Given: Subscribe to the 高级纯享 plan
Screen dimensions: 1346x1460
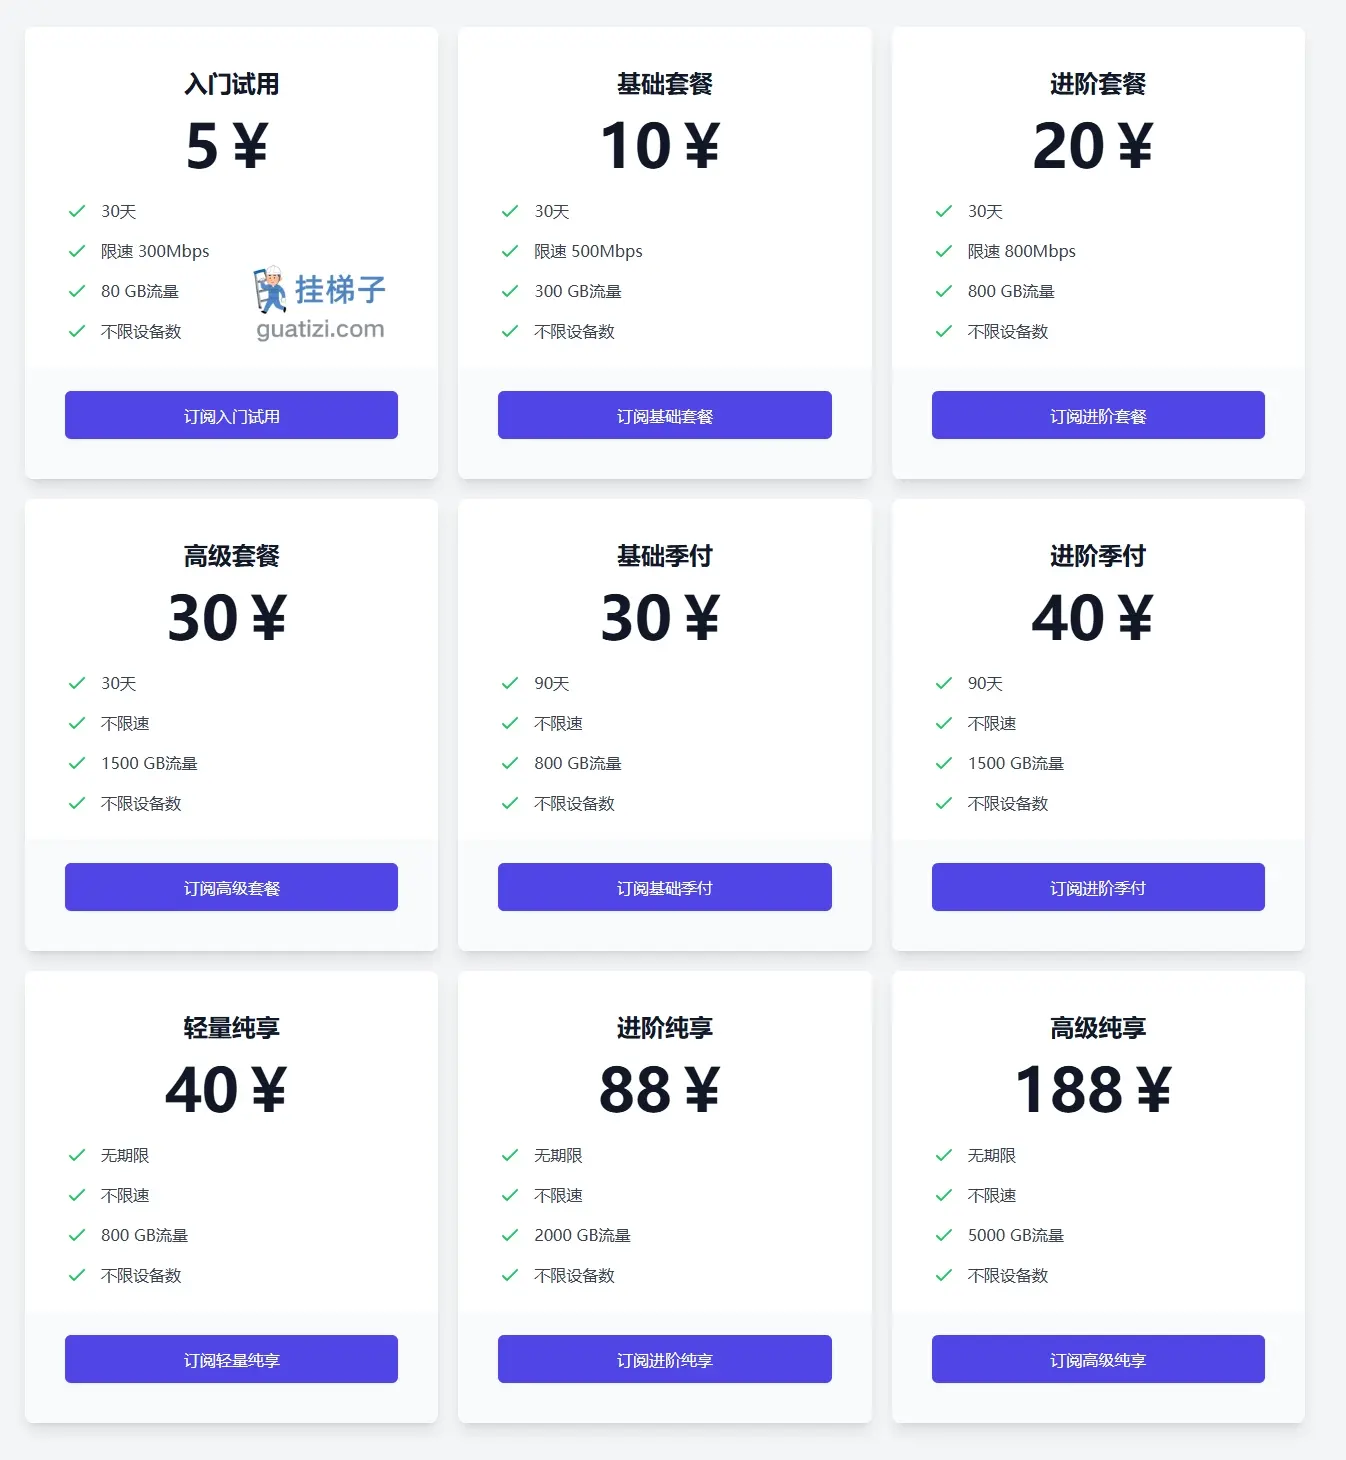Looking at the screenshot, I should pyautogui.click(x=1098, y=1359).
